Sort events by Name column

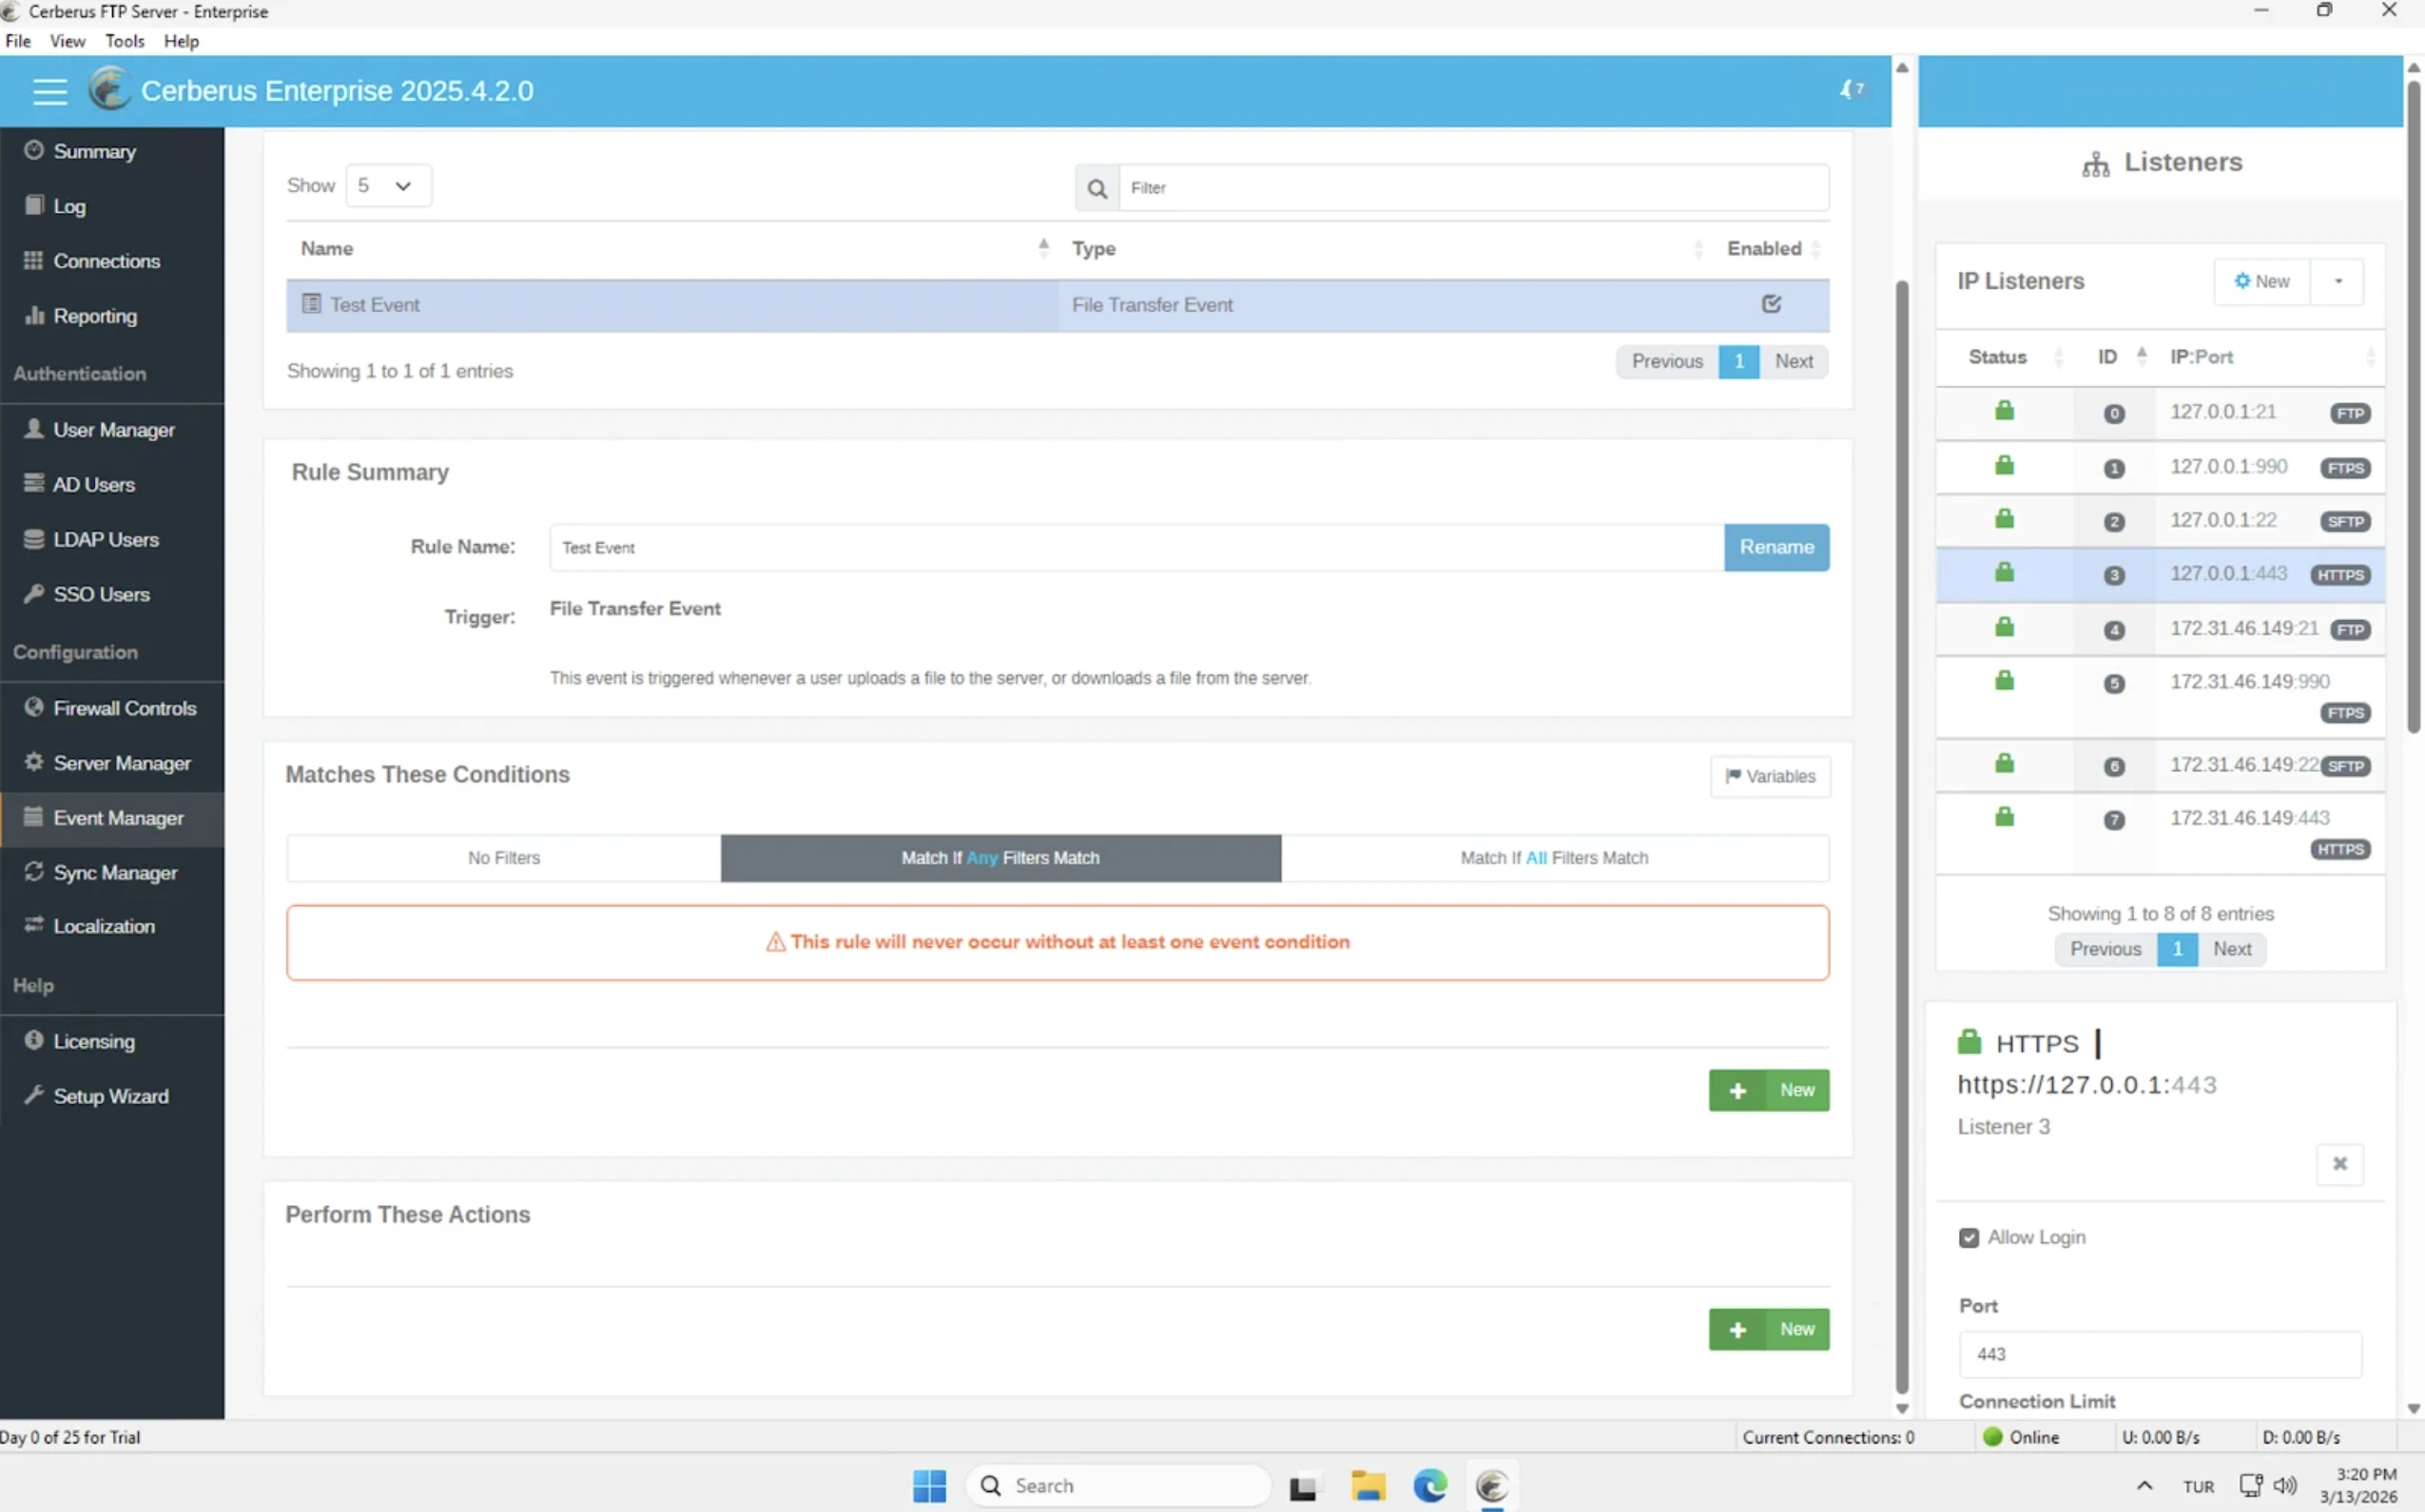coord(674,249)
